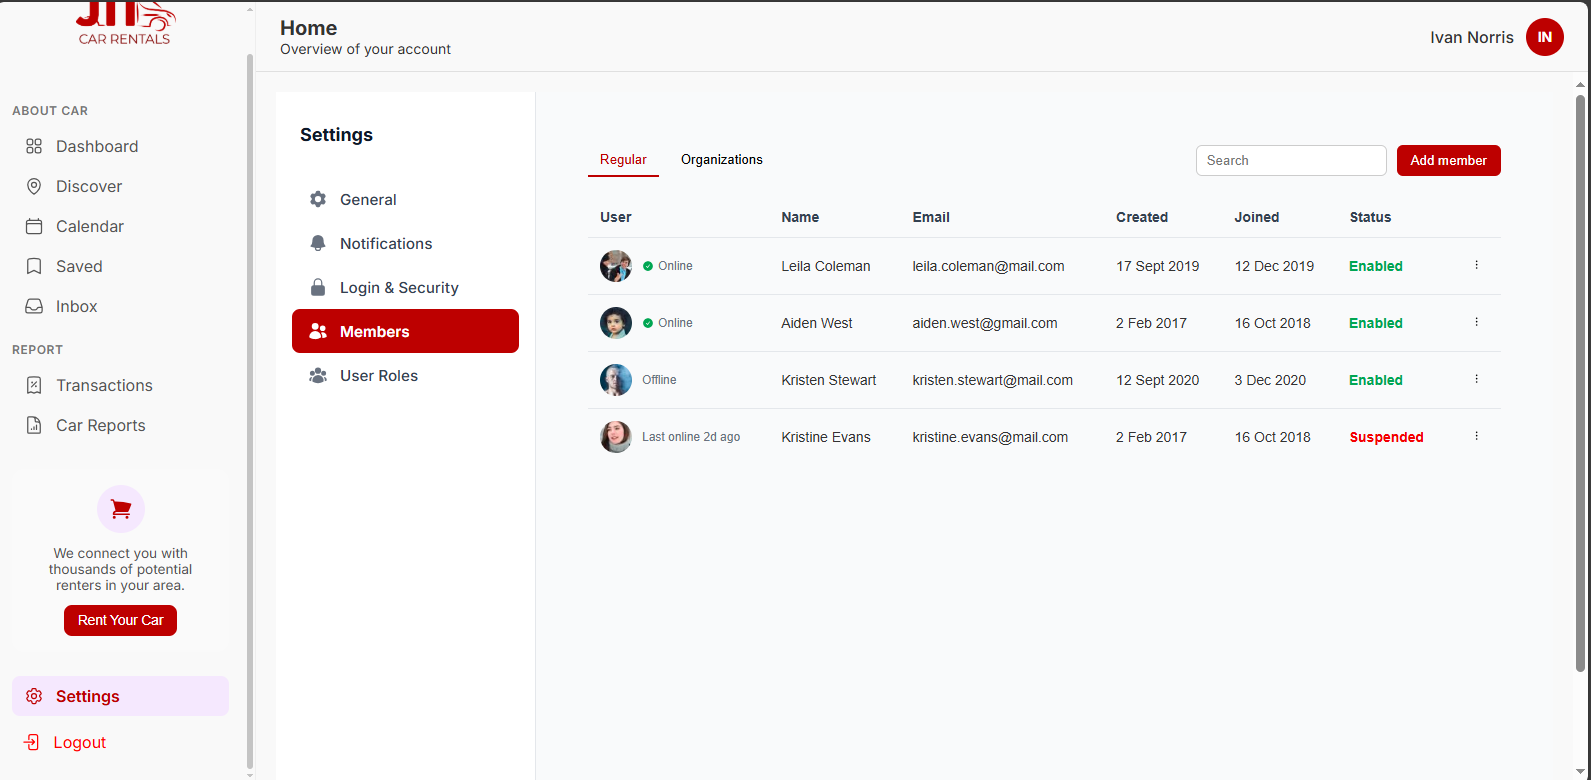
Task: Click the User Roles group icon
Action: pyautogui.click(x=318, y=375)
